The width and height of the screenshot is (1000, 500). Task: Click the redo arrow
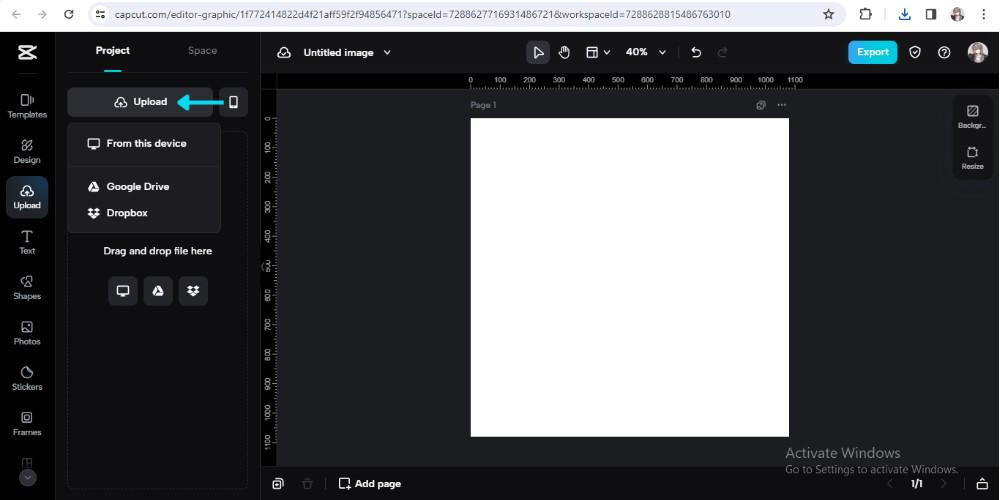coord(723,53)
